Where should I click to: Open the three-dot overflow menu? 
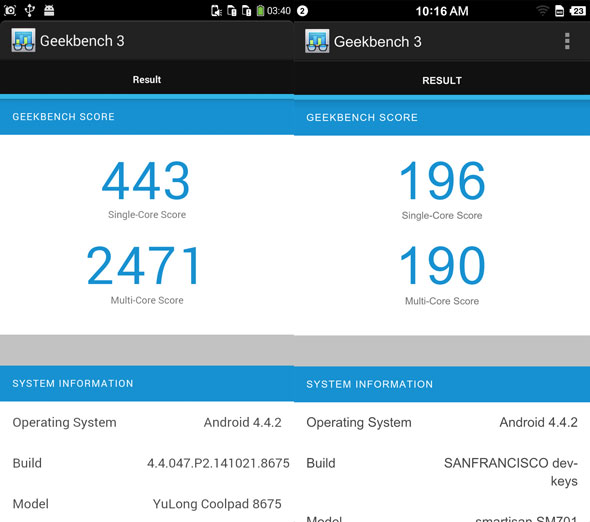click(x=567, y=41)
